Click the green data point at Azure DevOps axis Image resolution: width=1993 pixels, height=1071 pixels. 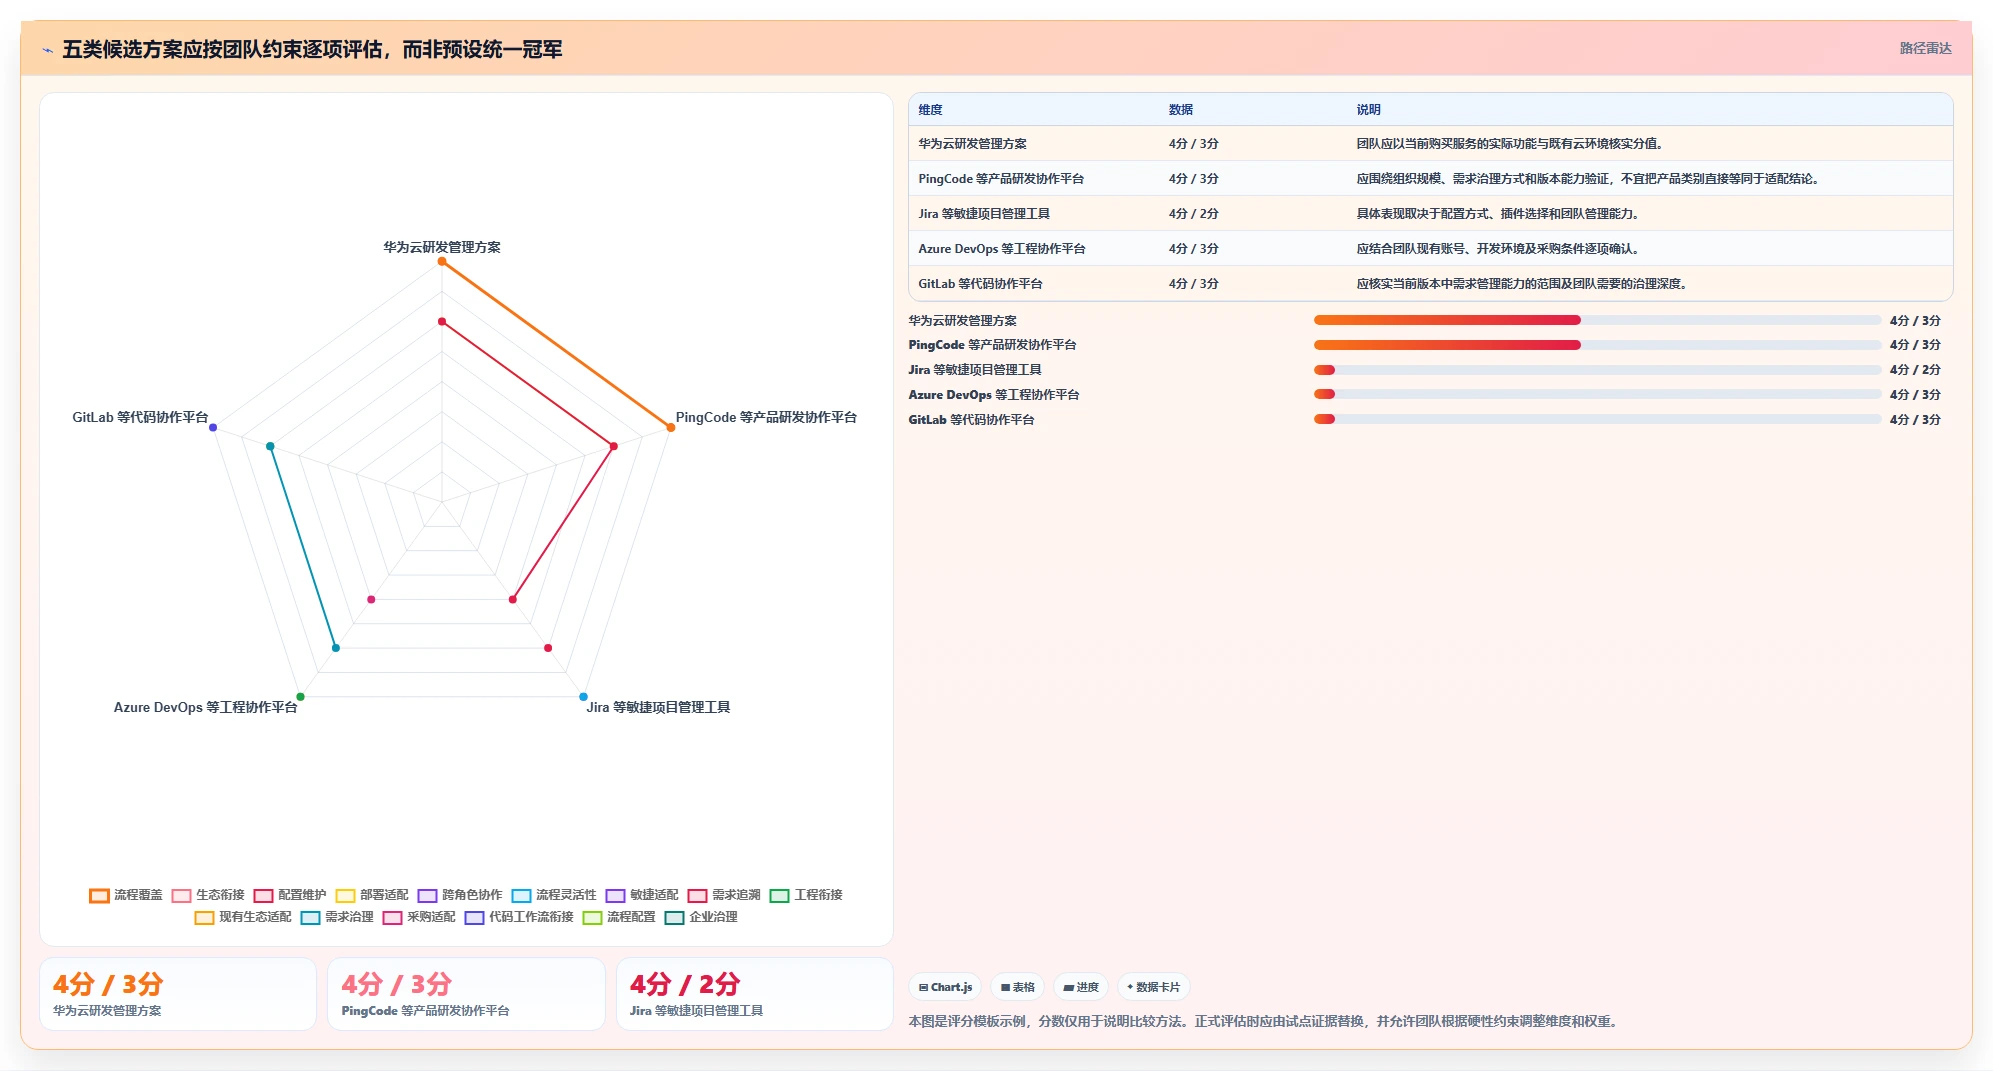point(300,697)
